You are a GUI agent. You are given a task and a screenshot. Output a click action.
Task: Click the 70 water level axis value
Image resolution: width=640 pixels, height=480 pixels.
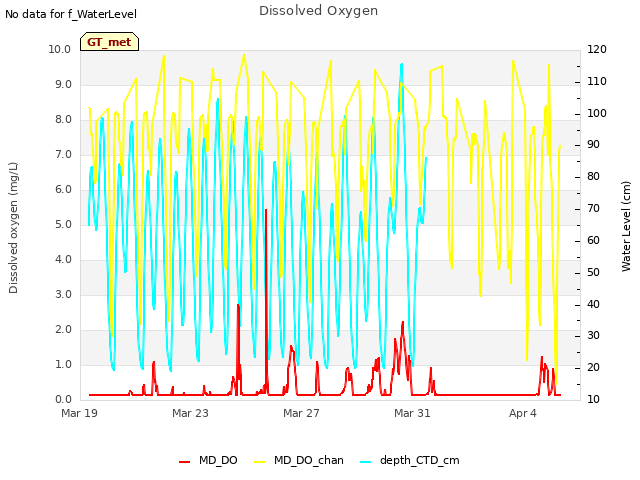click(x=593, y=209)
